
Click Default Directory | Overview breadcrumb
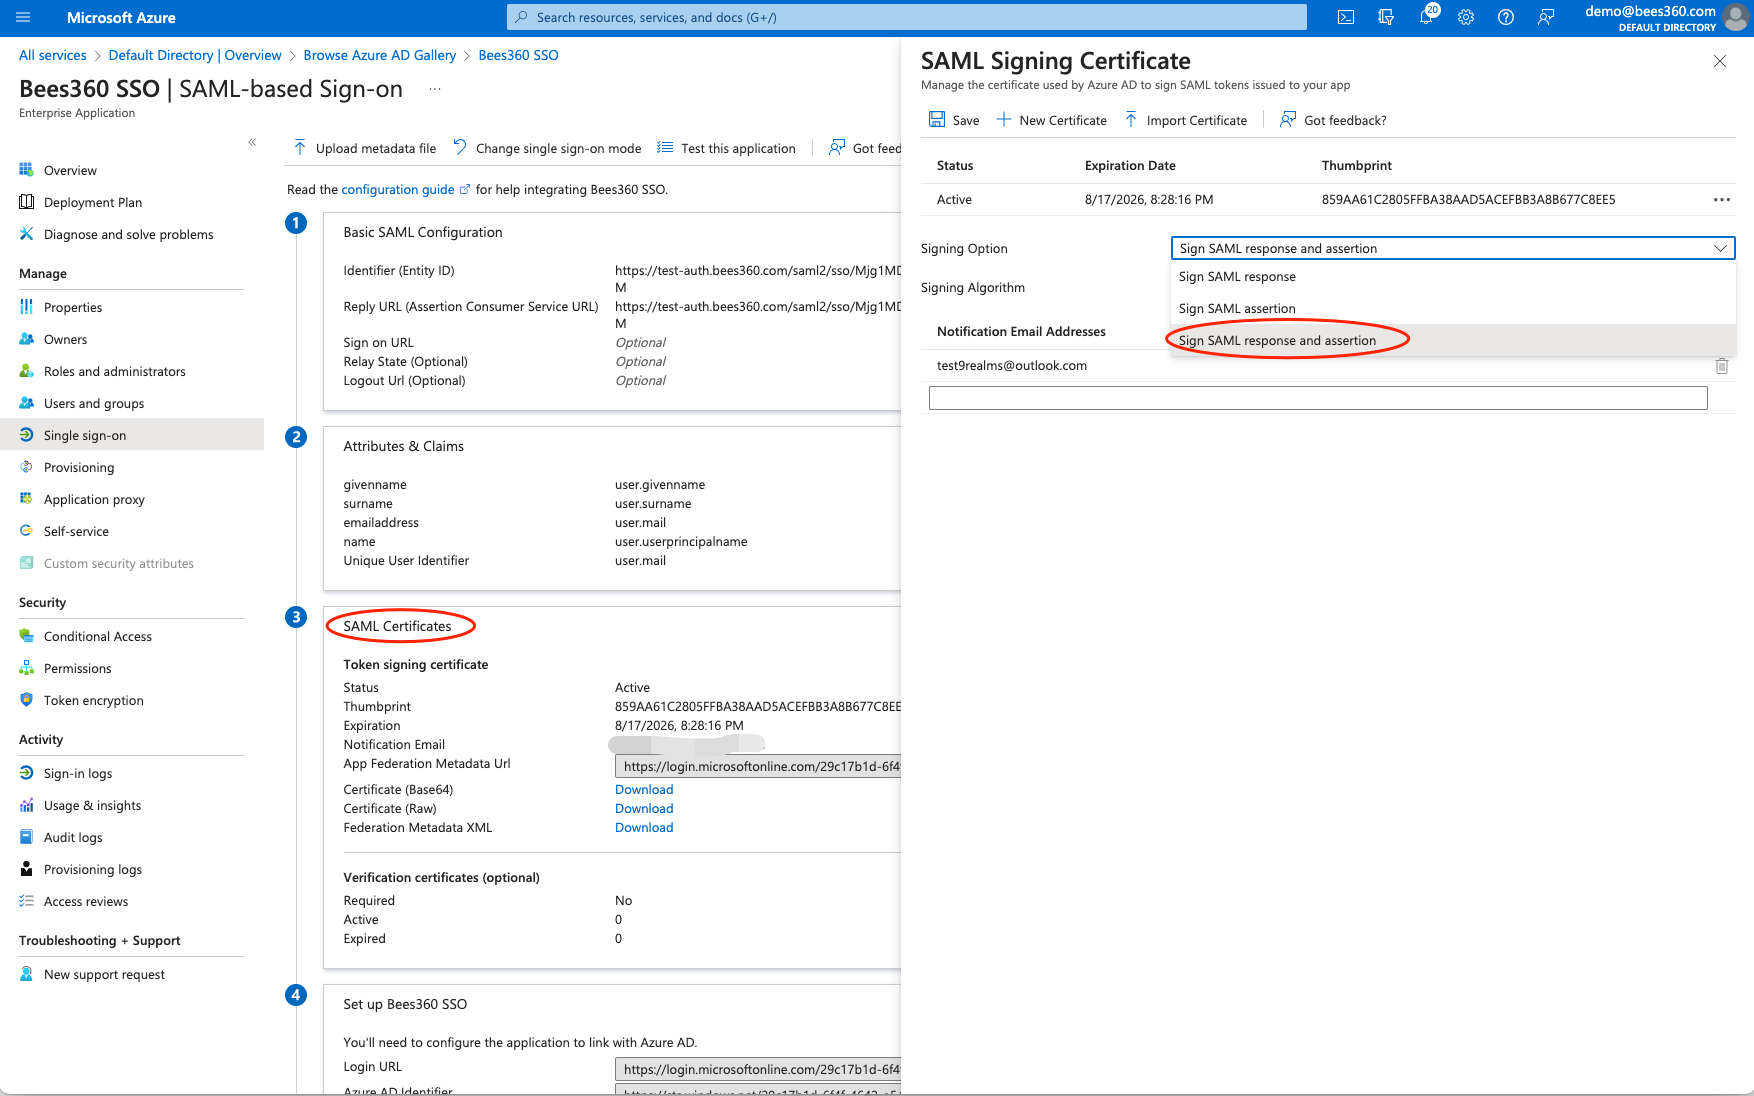(195, 55)
